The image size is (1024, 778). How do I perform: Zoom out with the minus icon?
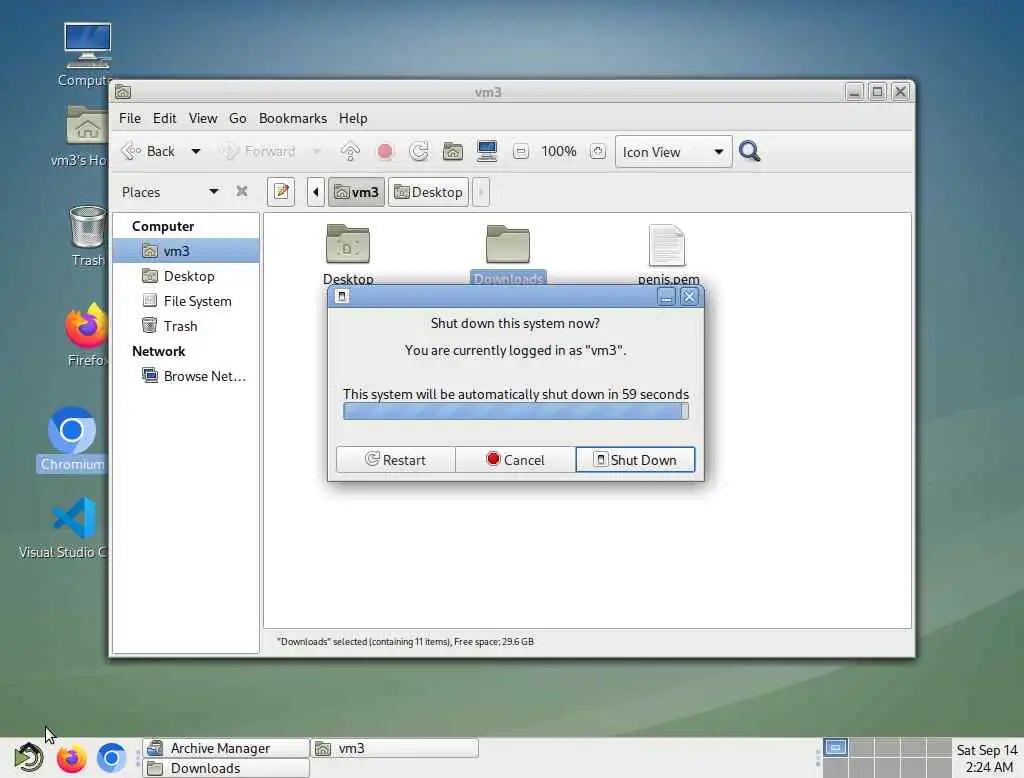tap(520, 152)
